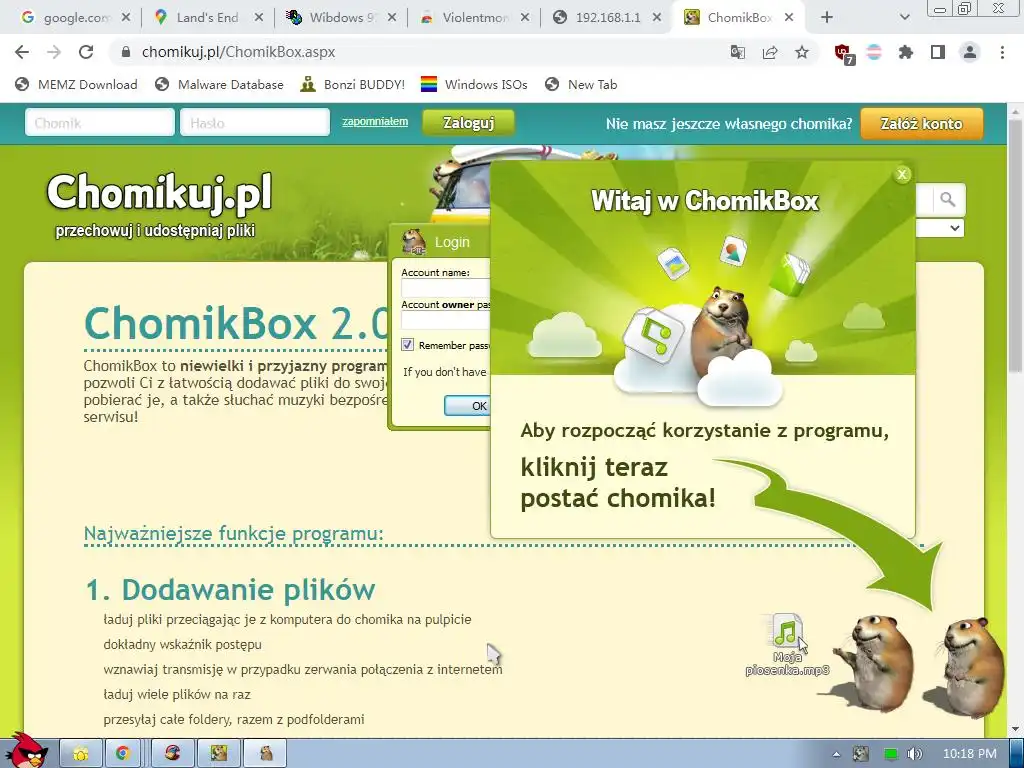The image size is (1024, 768).
Task: Open the Chrome profile avatar
Action: click(x=970, y=52)
